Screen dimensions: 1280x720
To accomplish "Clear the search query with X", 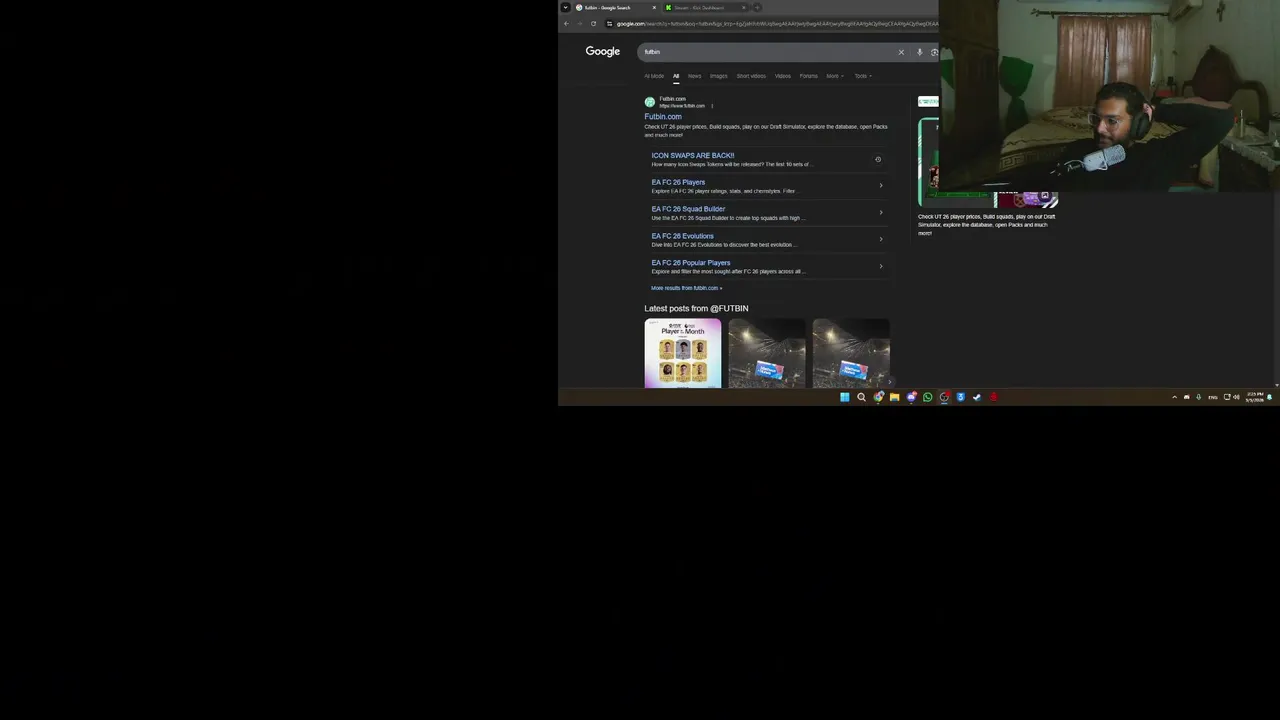I will pos(901,52).
